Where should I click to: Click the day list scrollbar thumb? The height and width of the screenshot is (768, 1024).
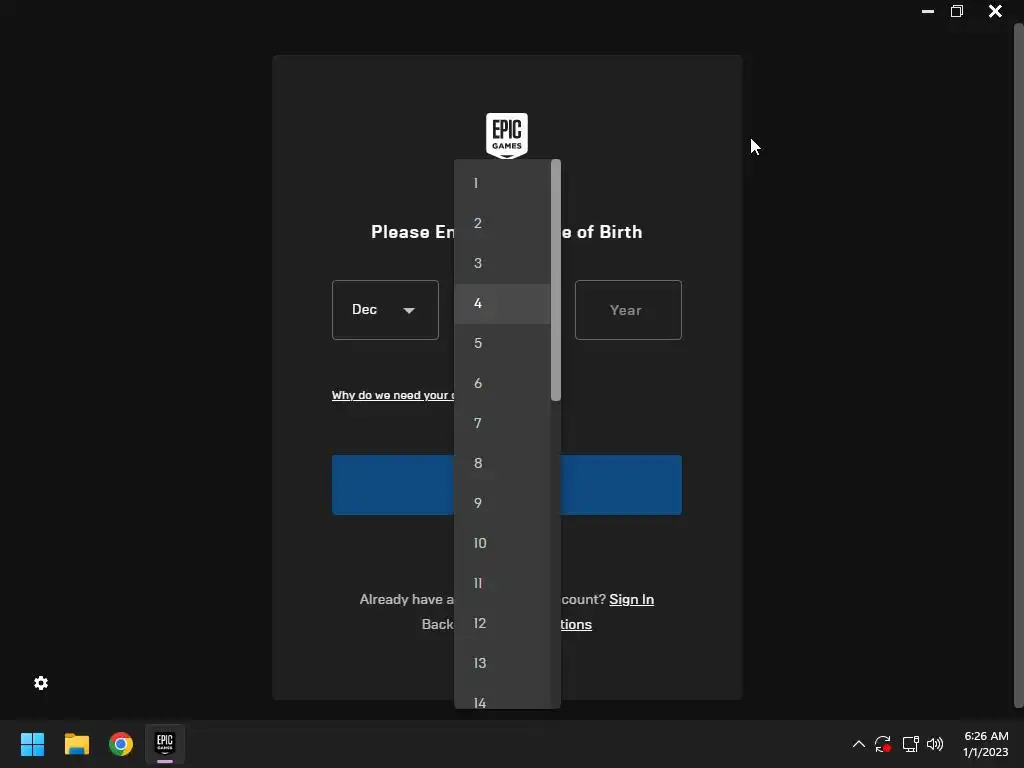click(x=556, y=280)
